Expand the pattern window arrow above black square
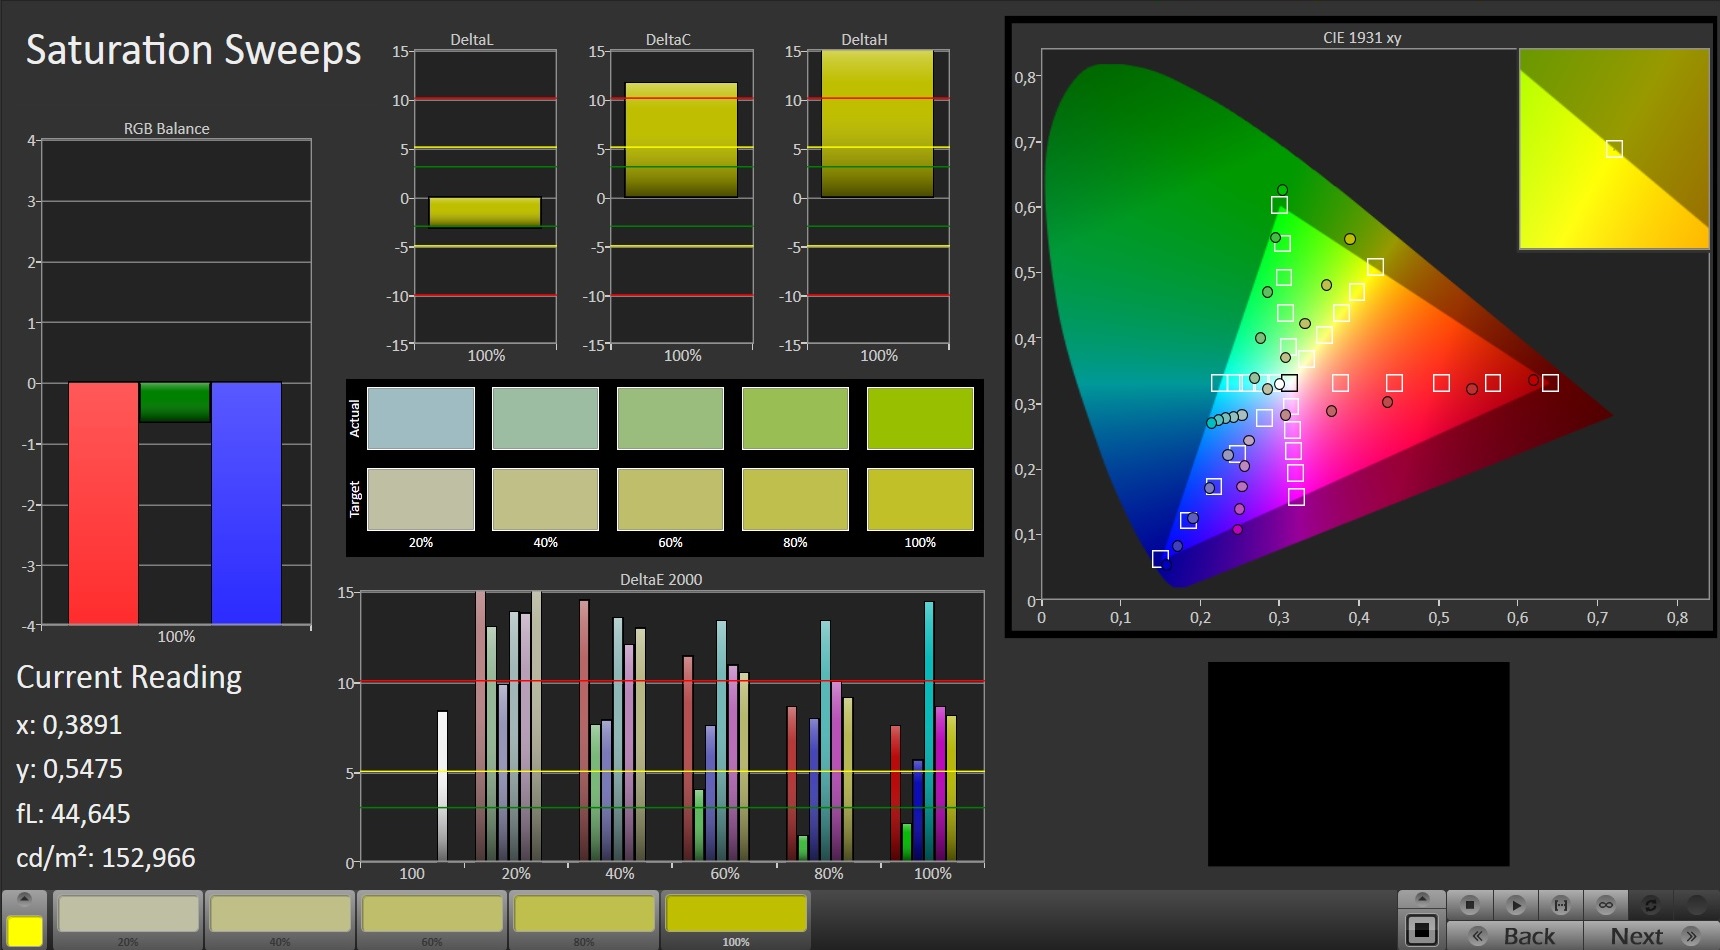Screen dimensions: 1720x950 [x=1421, y=897]
